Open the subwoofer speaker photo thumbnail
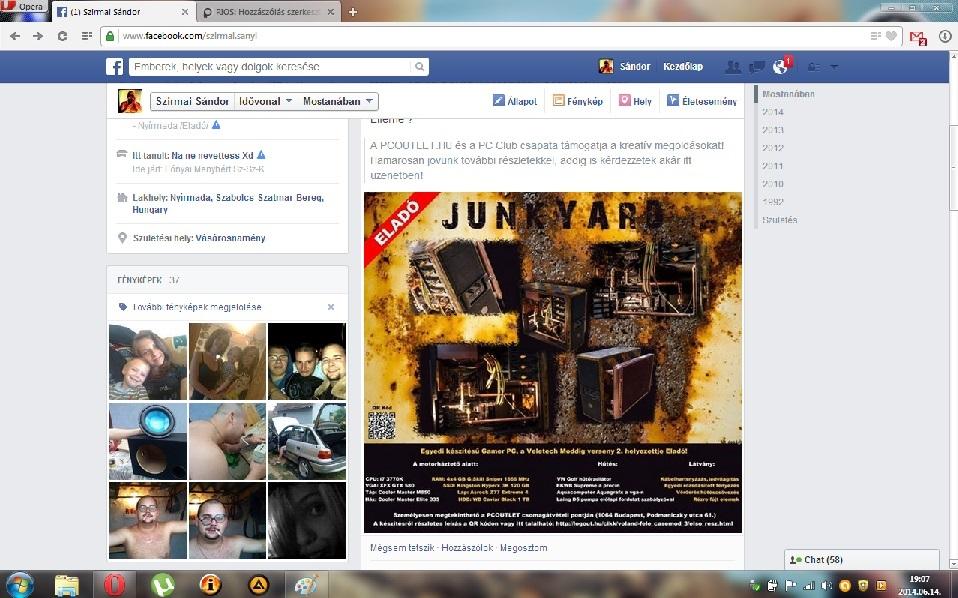This screenshot has width=958, height=598. tap(148, 441)
